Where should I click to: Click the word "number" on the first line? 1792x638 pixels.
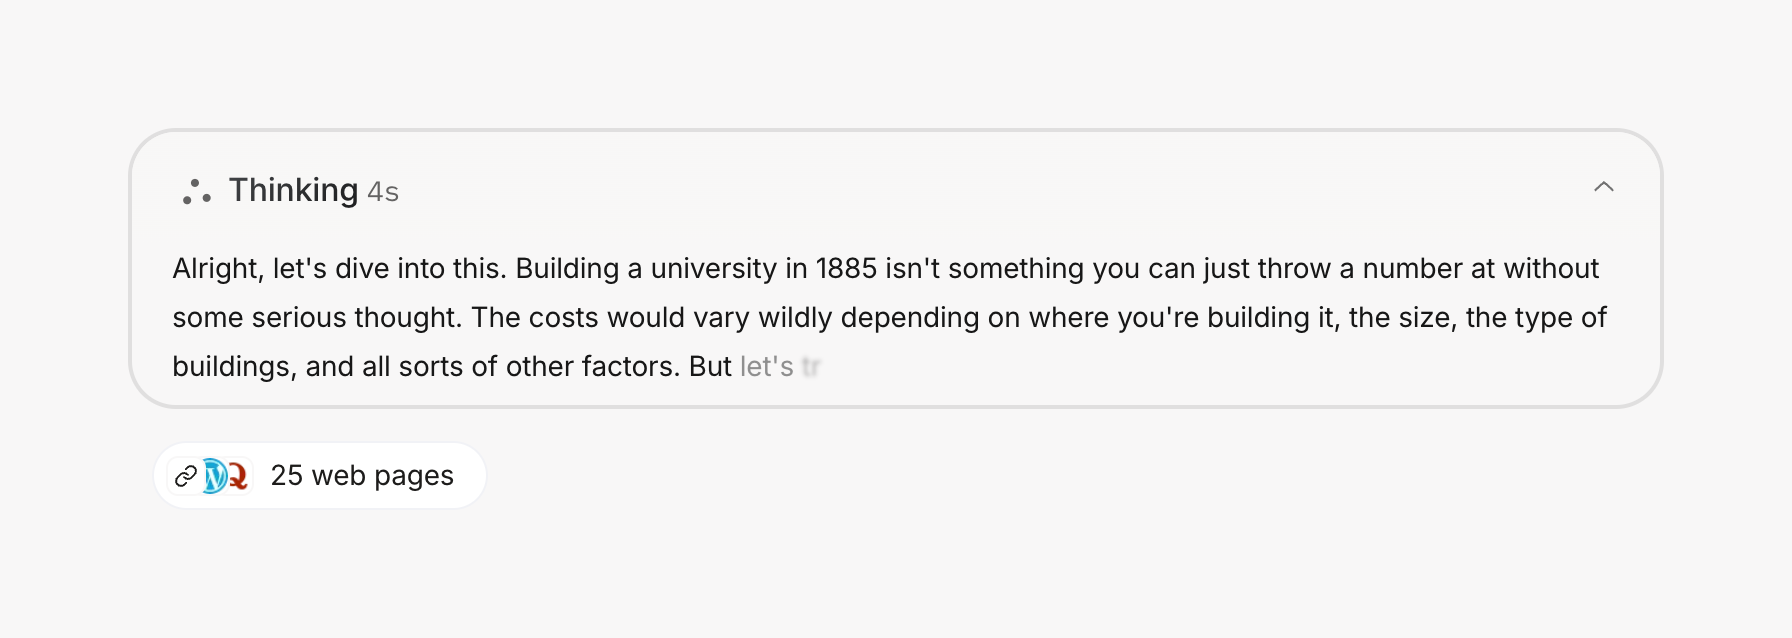click(1411, 269)
